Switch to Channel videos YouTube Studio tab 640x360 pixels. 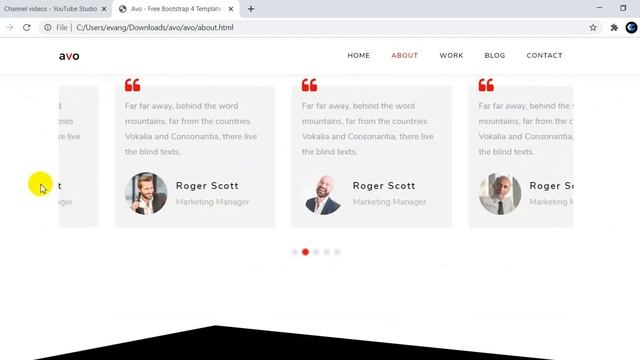[55, 9]
